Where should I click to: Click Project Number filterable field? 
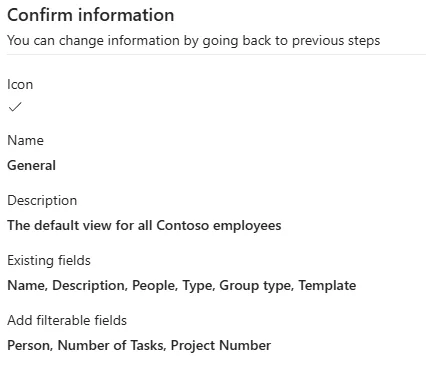221,346
